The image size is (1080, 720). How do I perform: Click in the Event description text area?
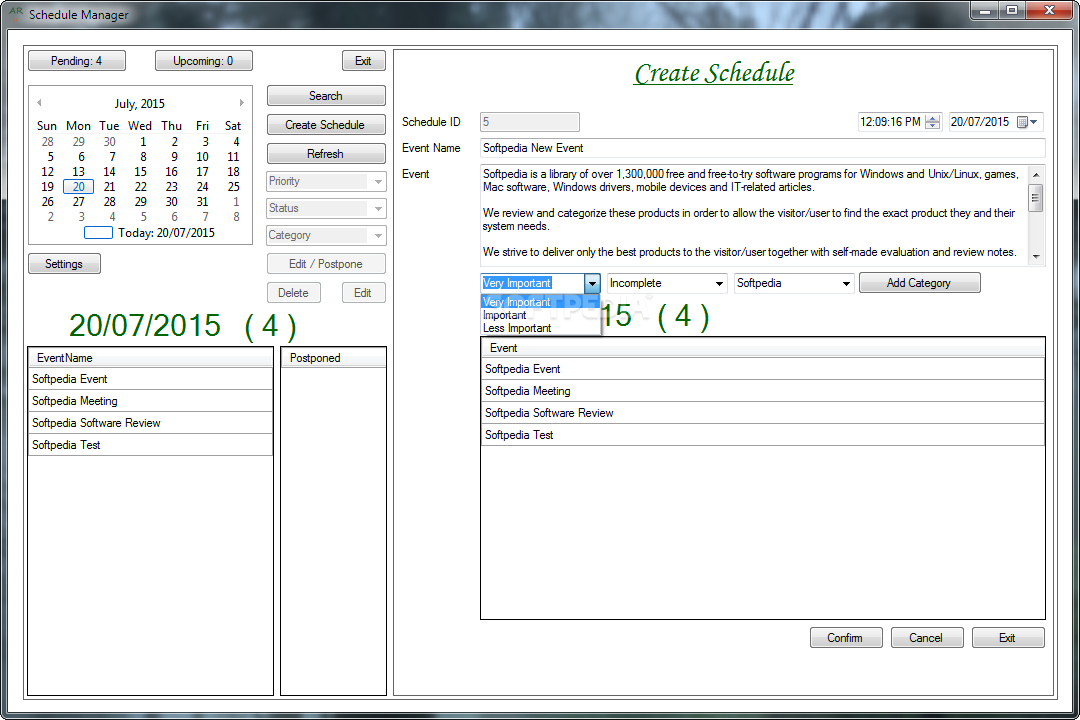point(754,214)
